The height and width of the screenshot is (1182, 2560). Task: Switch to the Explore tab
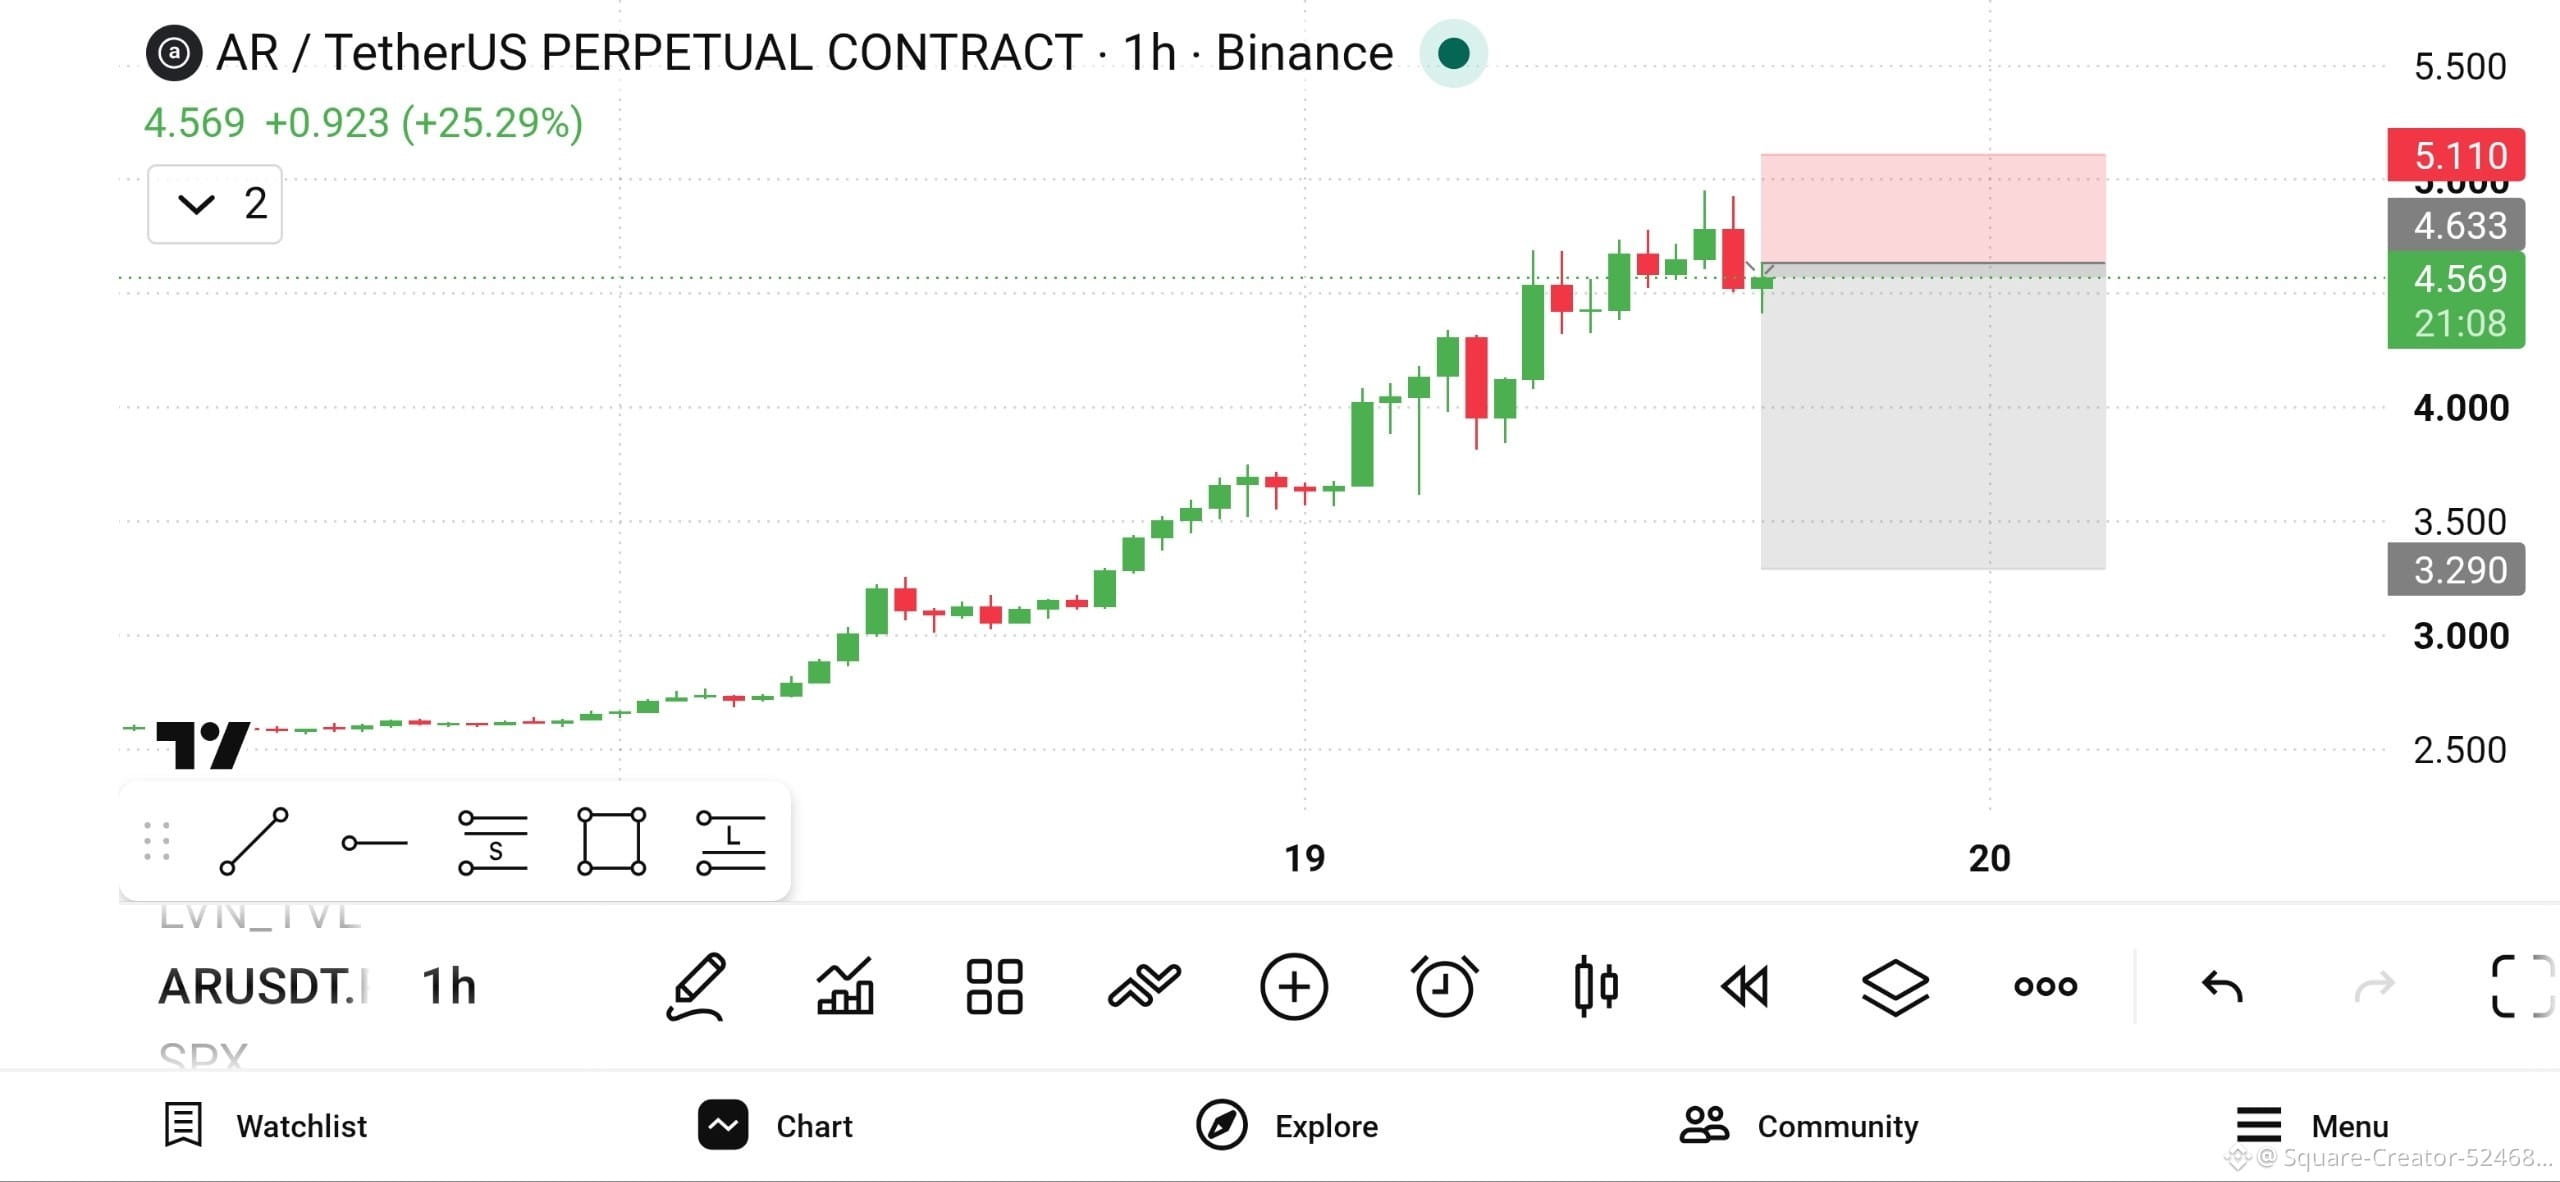point(1287,1125)
